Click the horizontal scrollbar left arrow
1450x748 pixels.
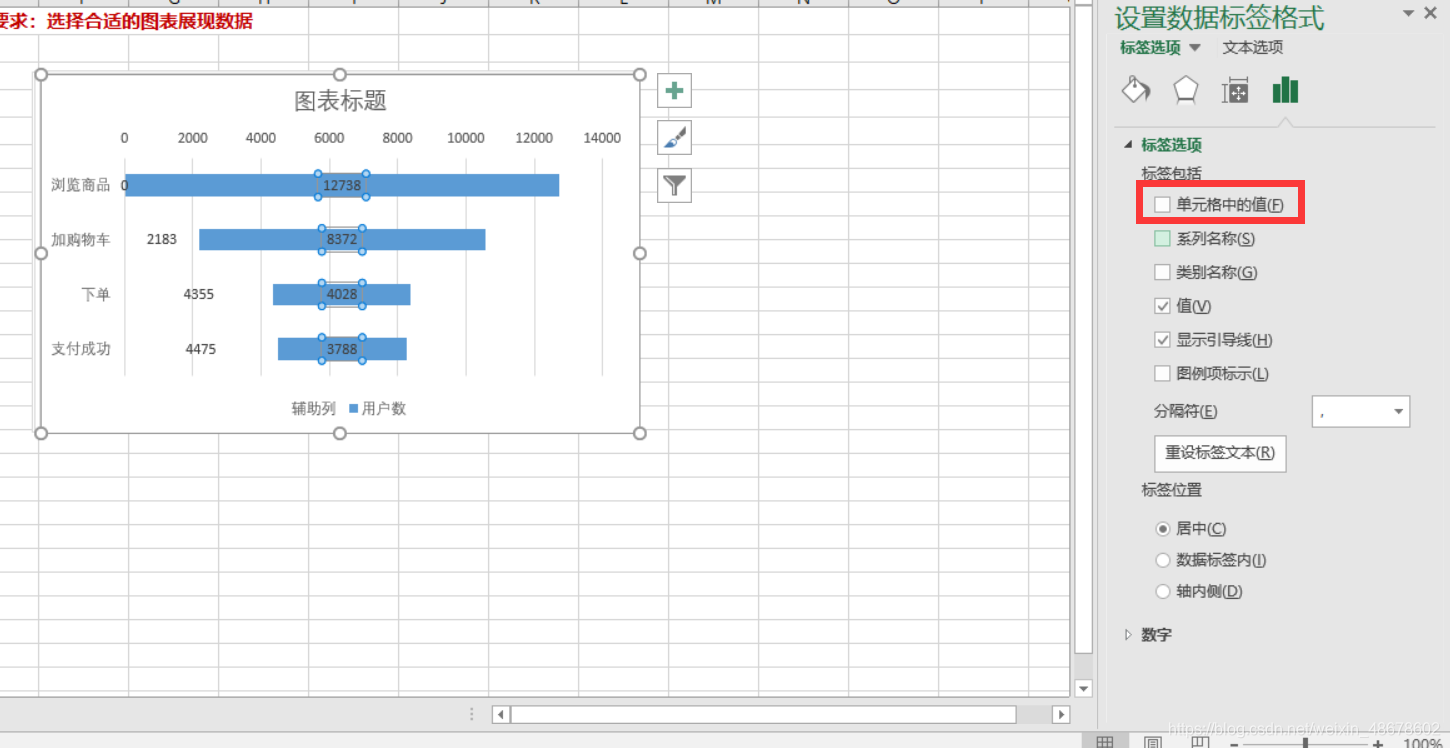click(501, 715)
